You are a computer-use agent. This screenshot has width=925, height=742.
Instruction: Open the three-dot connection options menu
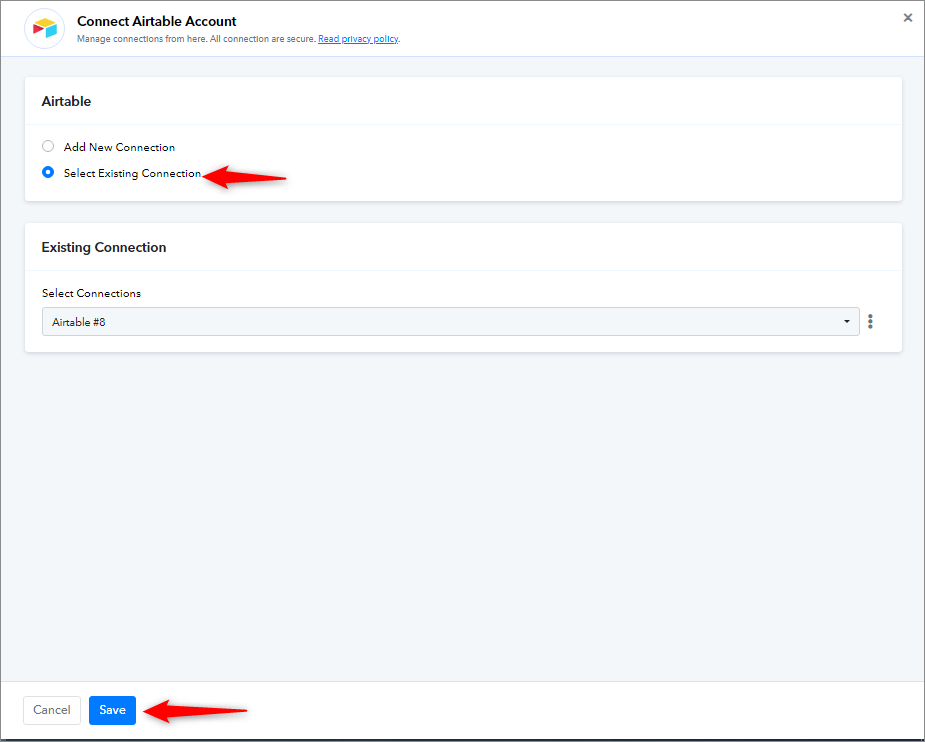[870, 321]
